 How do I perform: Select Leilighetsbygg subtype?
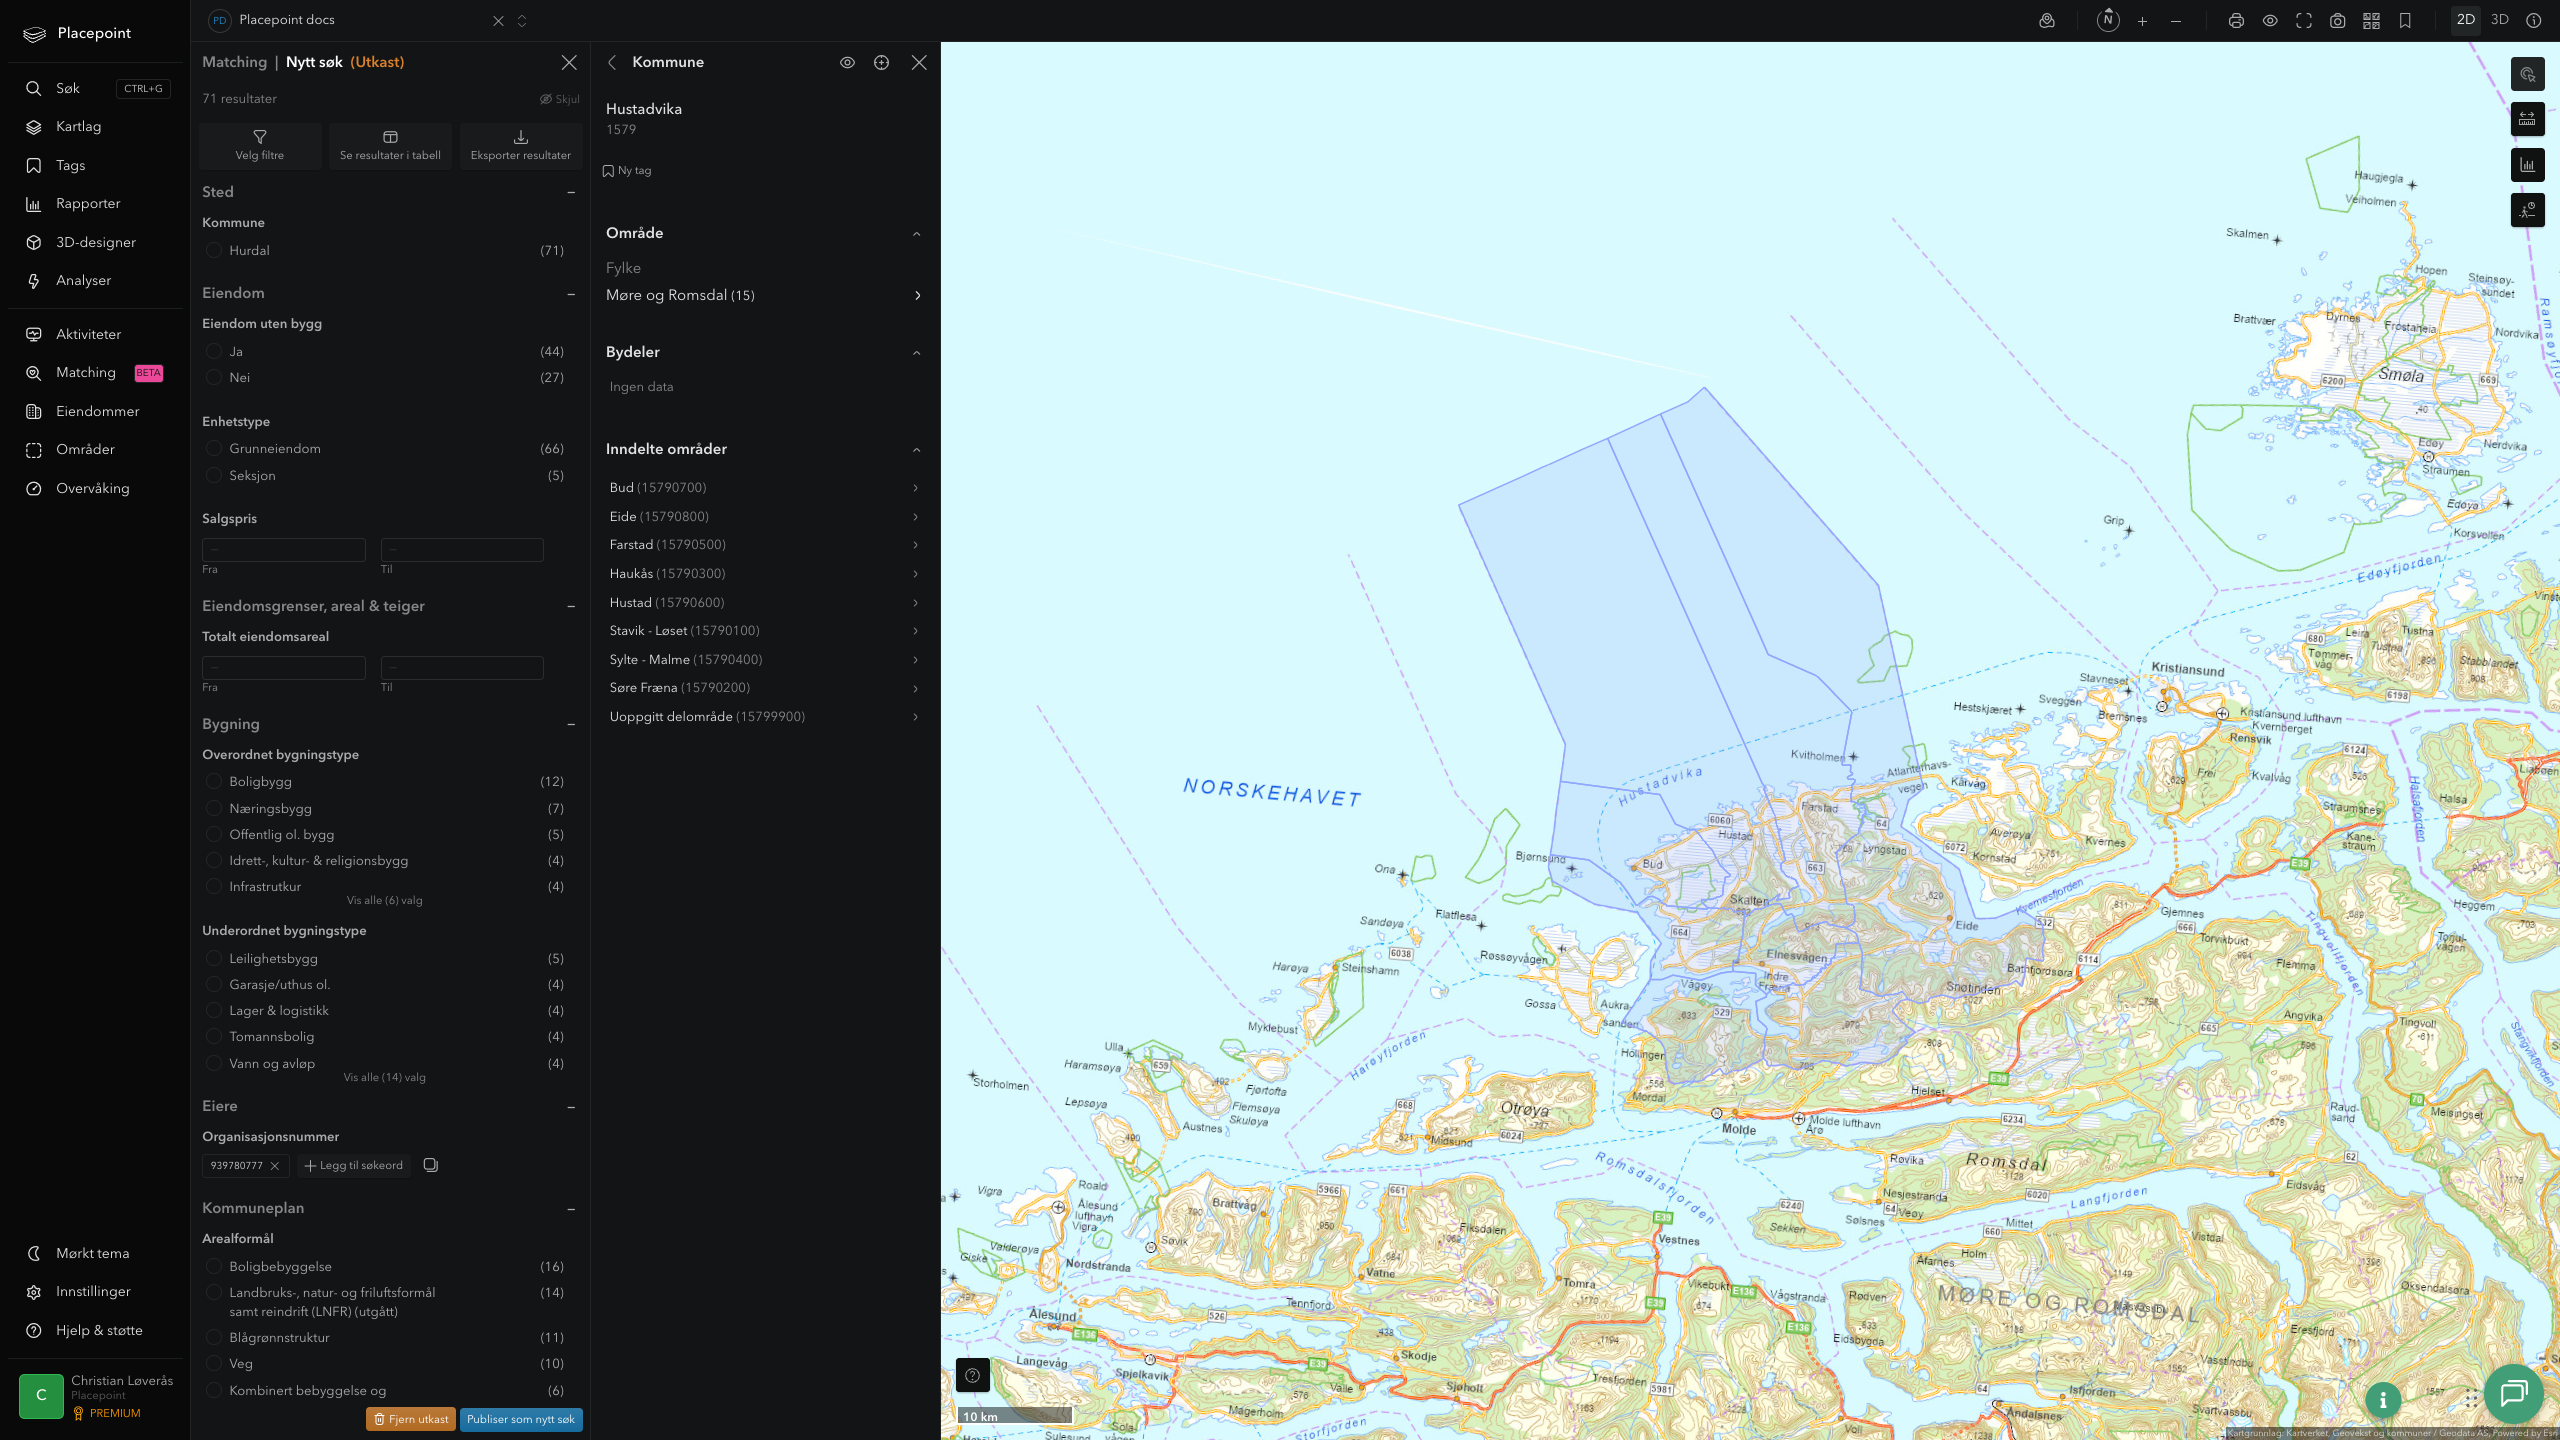tap(213, 958)
